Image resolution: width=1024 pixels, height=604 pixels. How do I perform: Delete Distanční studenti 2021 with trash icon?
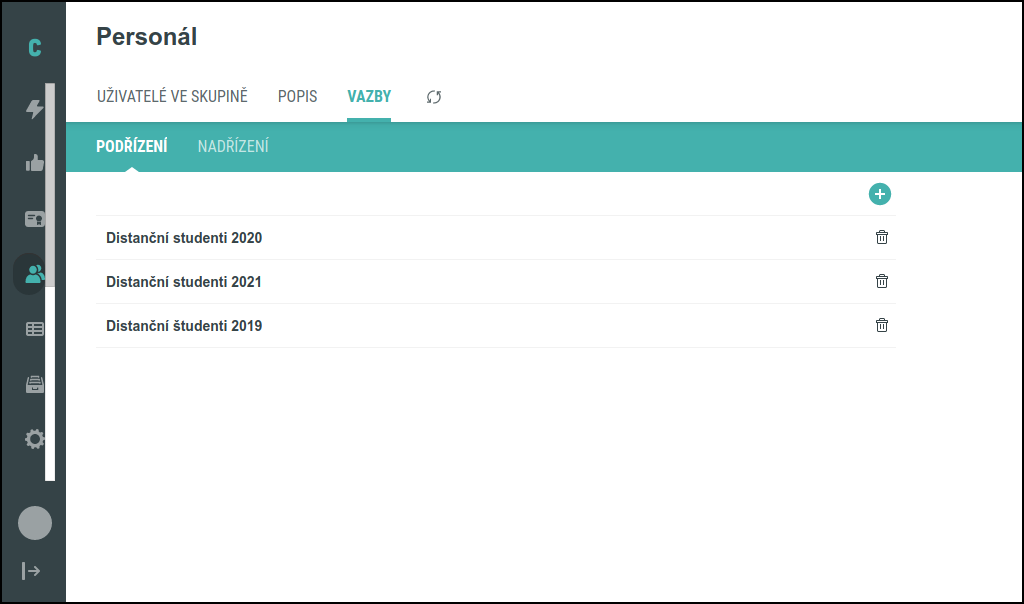[x=881, y=281]
